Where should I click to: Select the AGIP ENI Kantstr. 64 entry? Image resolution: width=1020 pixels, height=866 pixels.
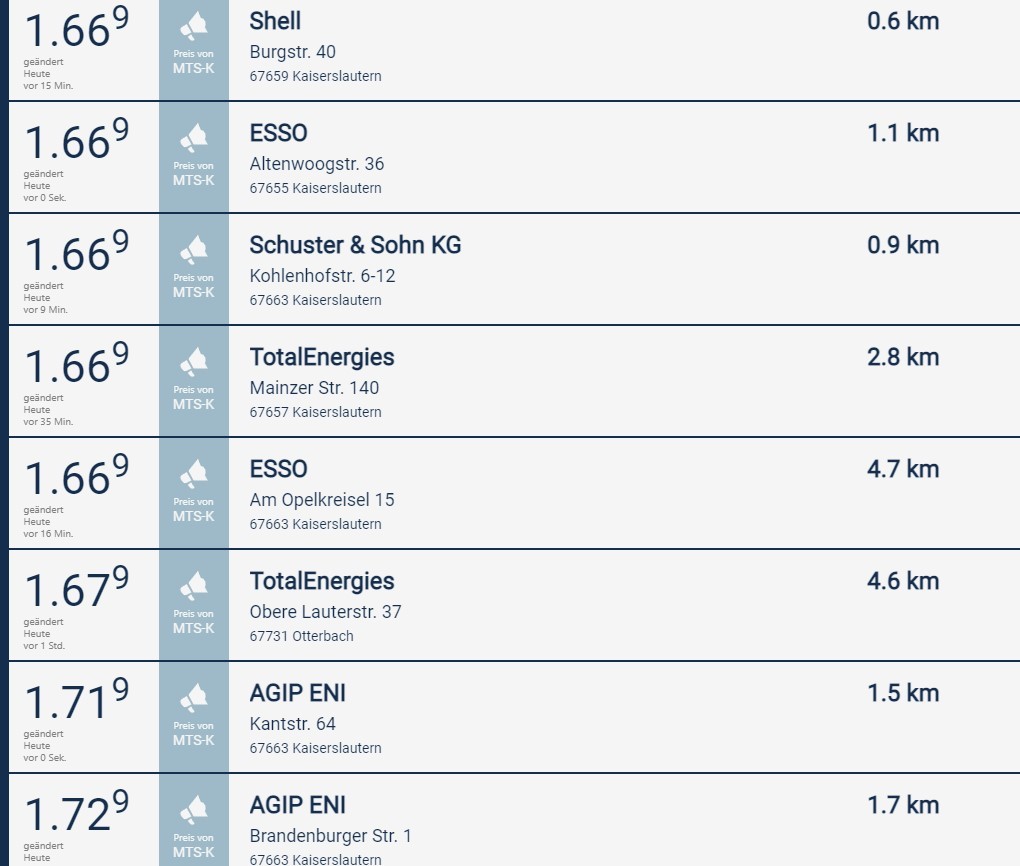click(297, 694)
